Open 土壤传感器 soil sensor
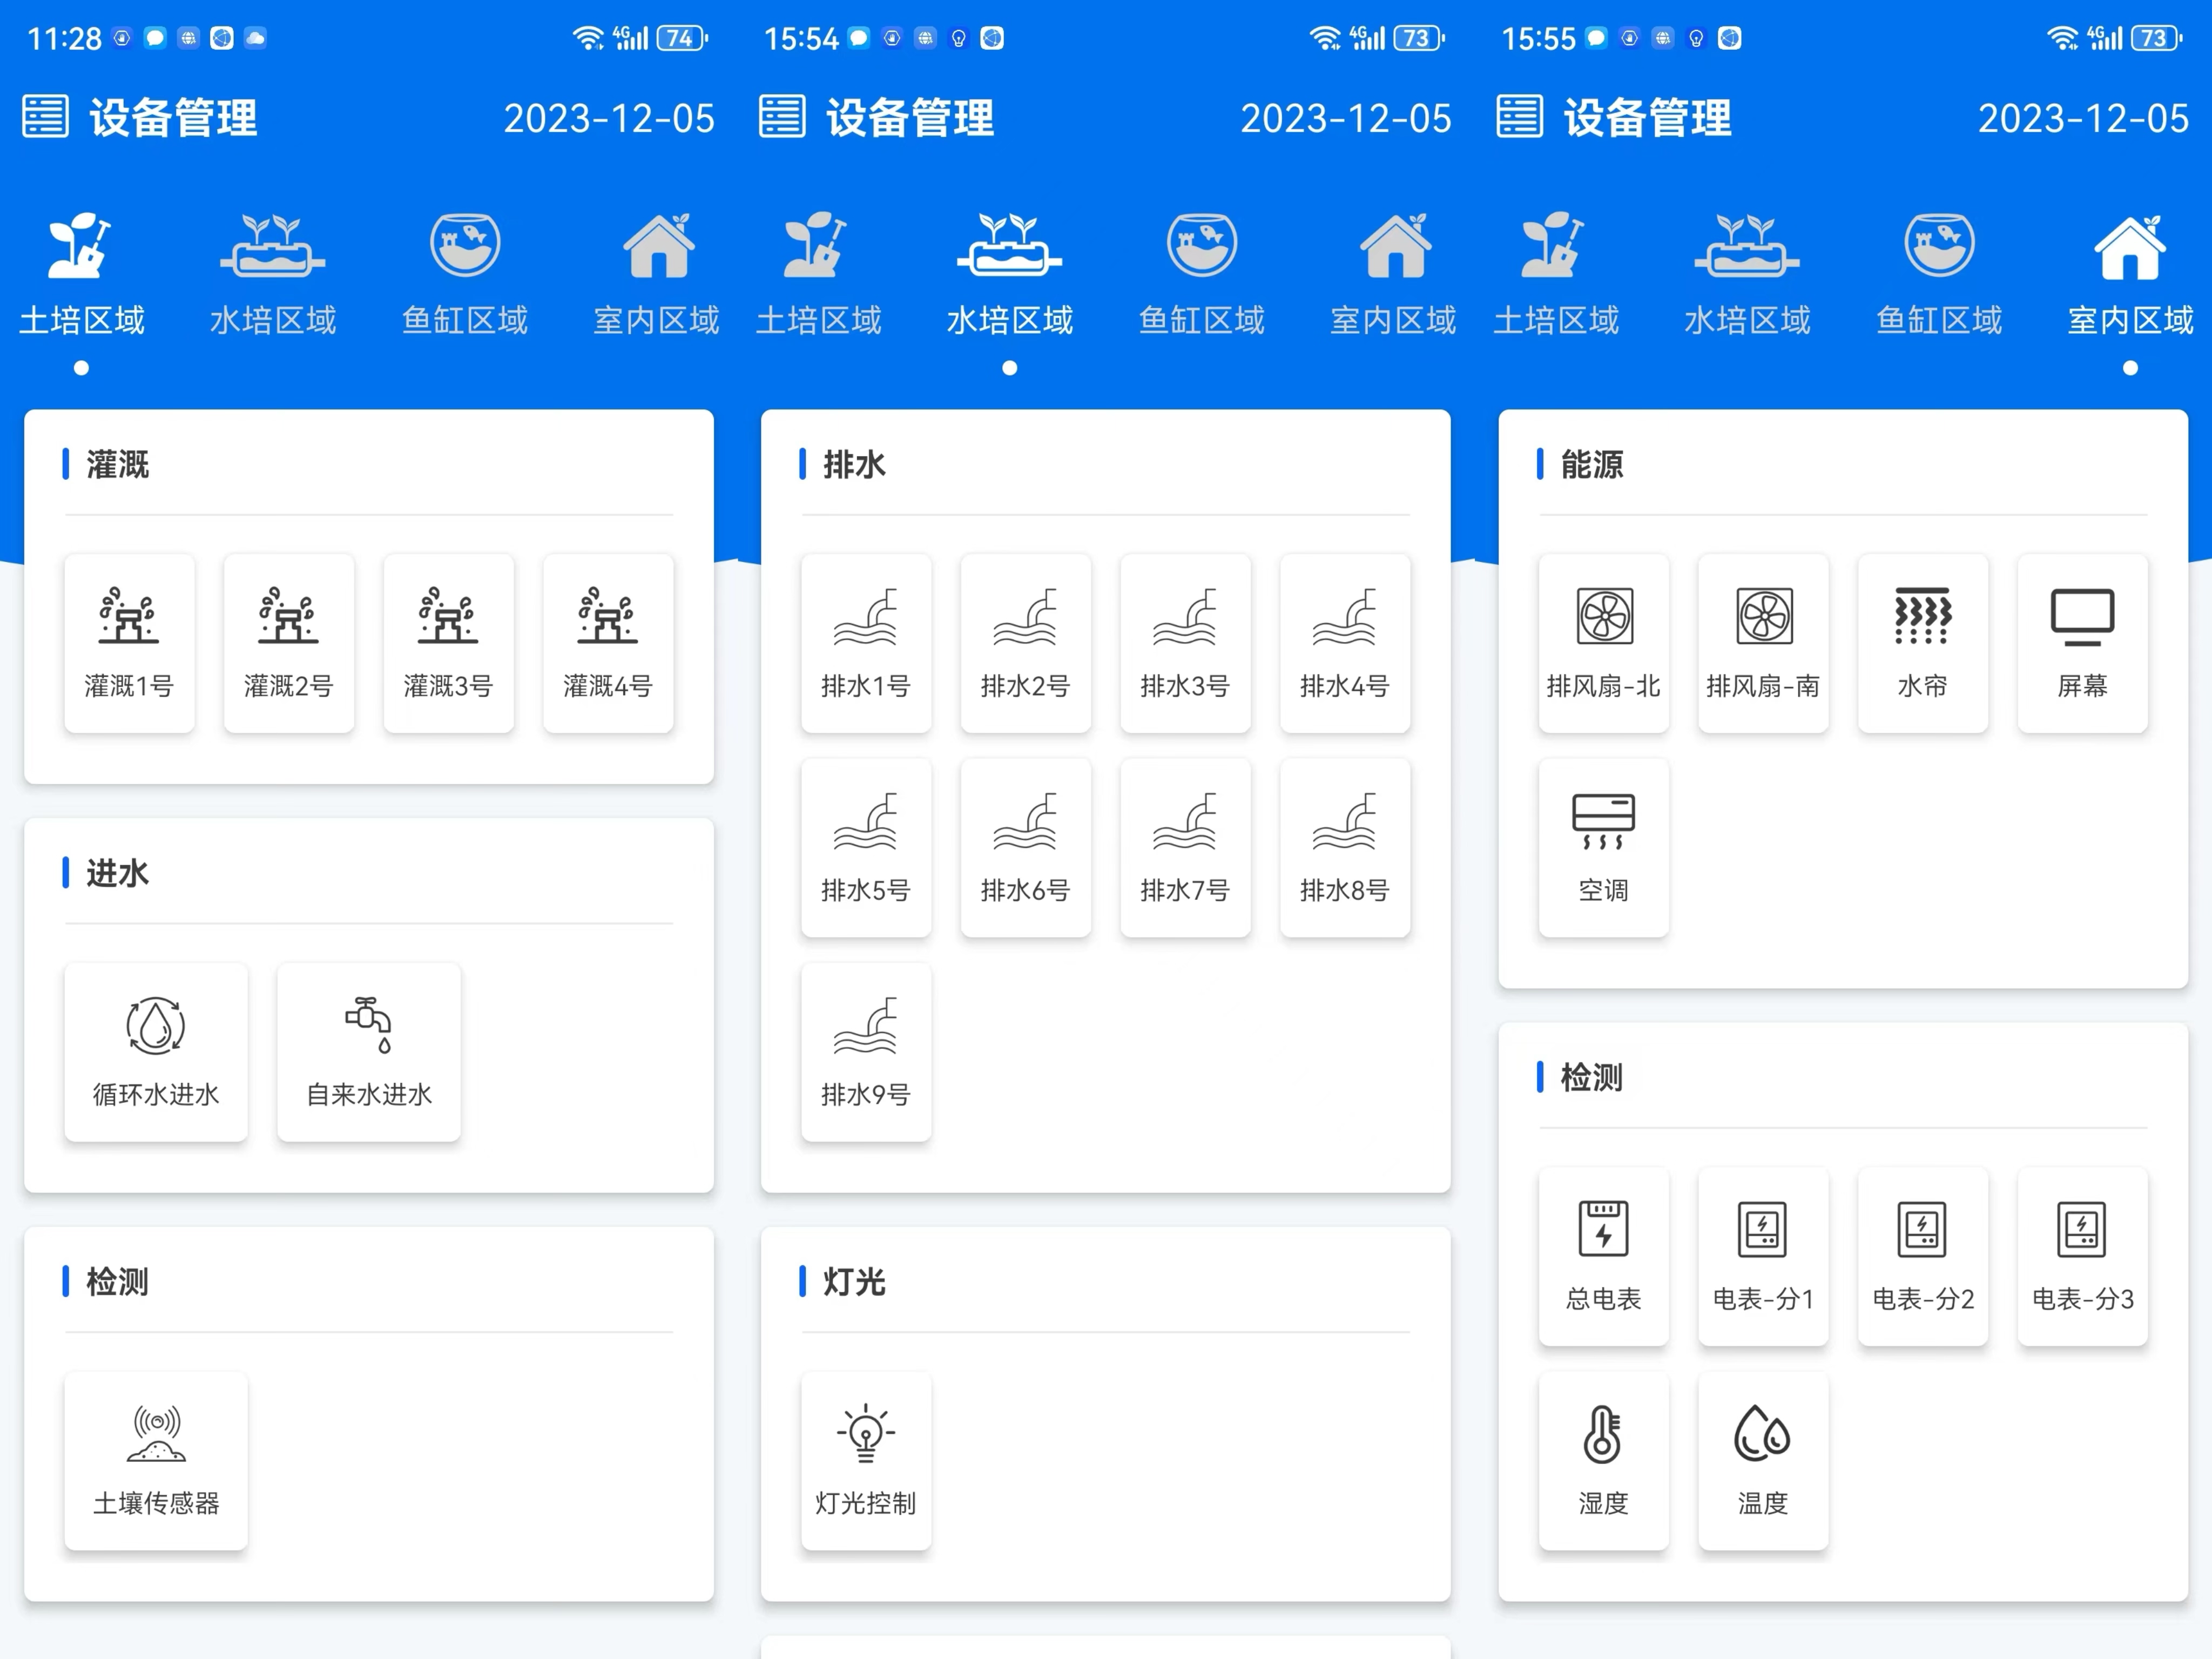Image resolution: width=2212 pixels, height=1659 pixels. (x=156, y=1461)
